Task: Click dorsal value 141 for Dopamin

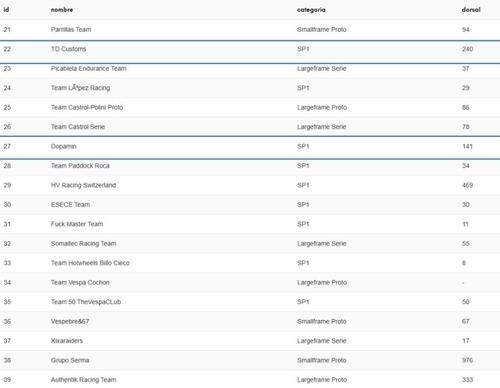Action: (x=467, y=146)
